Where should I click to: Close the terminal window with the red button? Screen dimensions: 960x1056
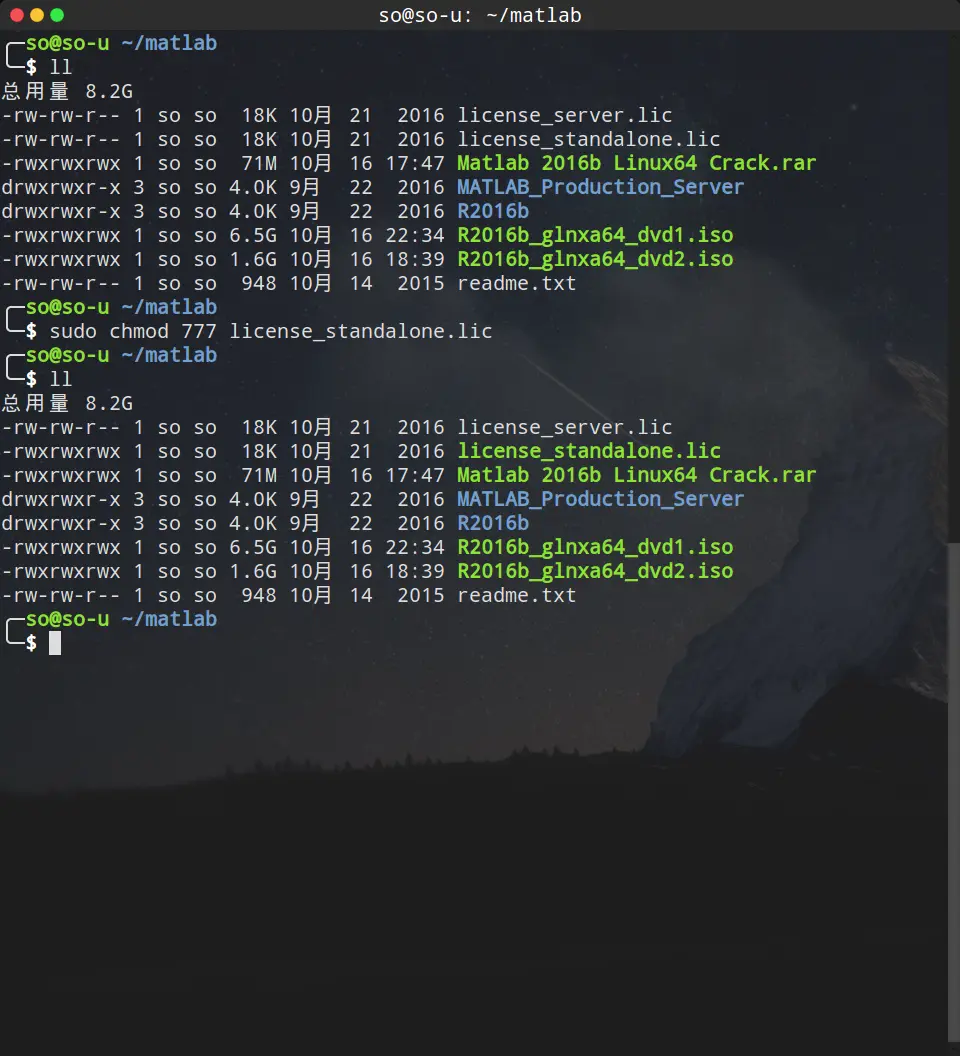click(x=17, y=15)
